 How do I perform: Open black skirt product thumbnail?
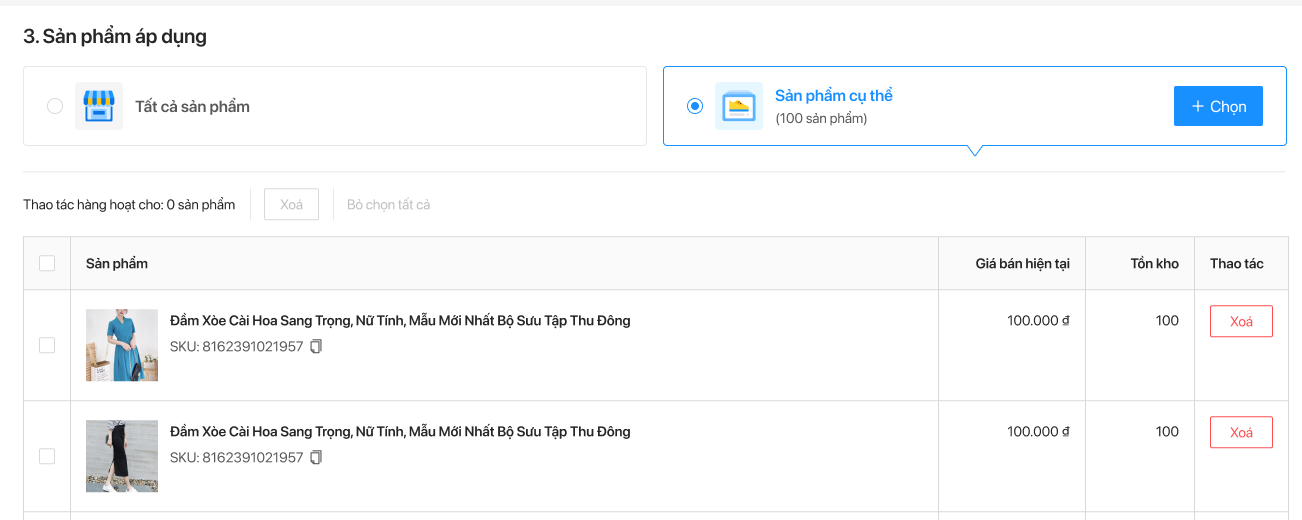(x=122, y=456)
